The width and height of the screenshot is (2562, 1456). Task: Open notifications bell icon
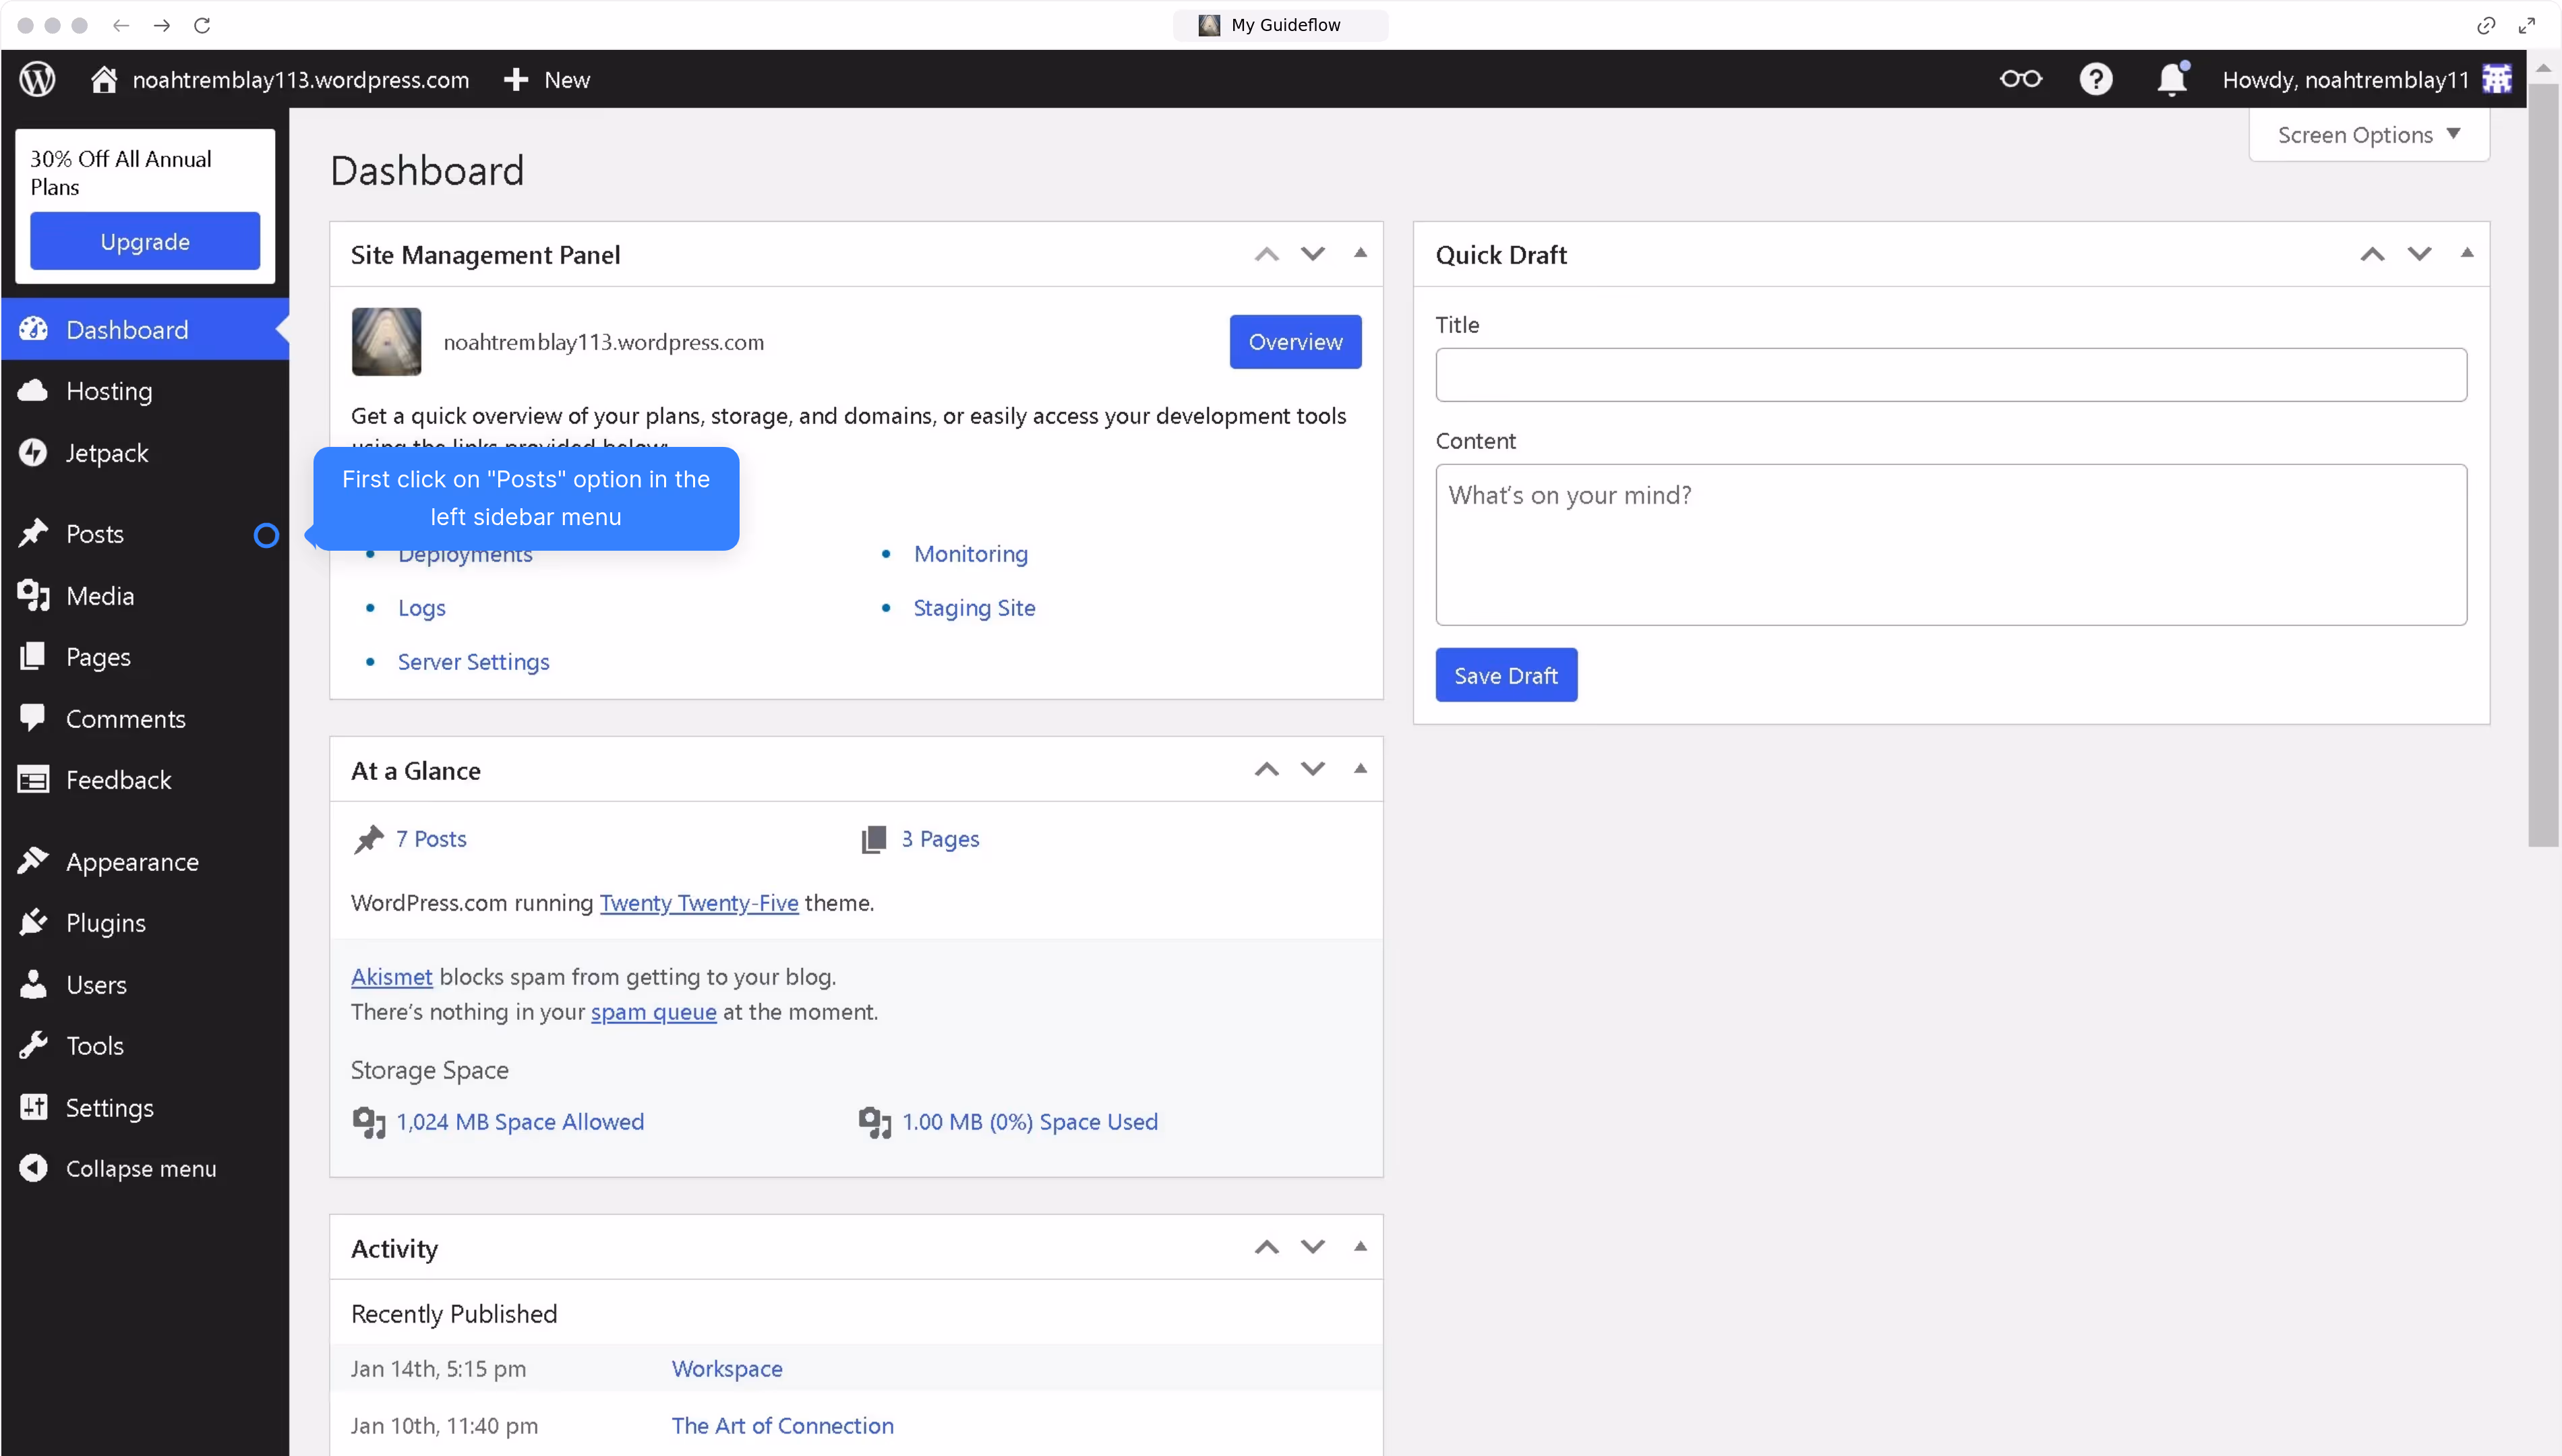pyautogui.click(x=2171, y=79)
